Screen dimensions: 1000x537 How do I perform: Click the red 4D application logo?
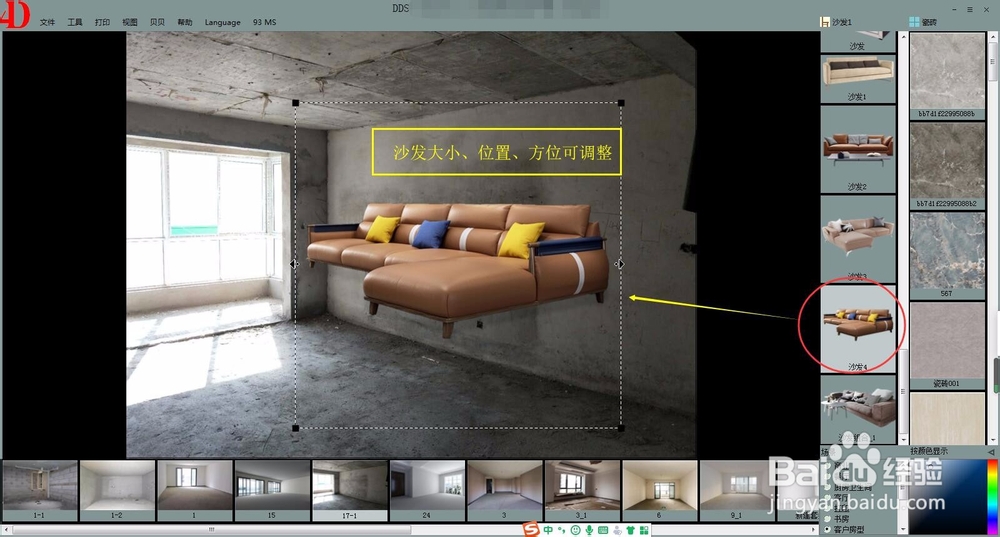(x=15, y=14)
